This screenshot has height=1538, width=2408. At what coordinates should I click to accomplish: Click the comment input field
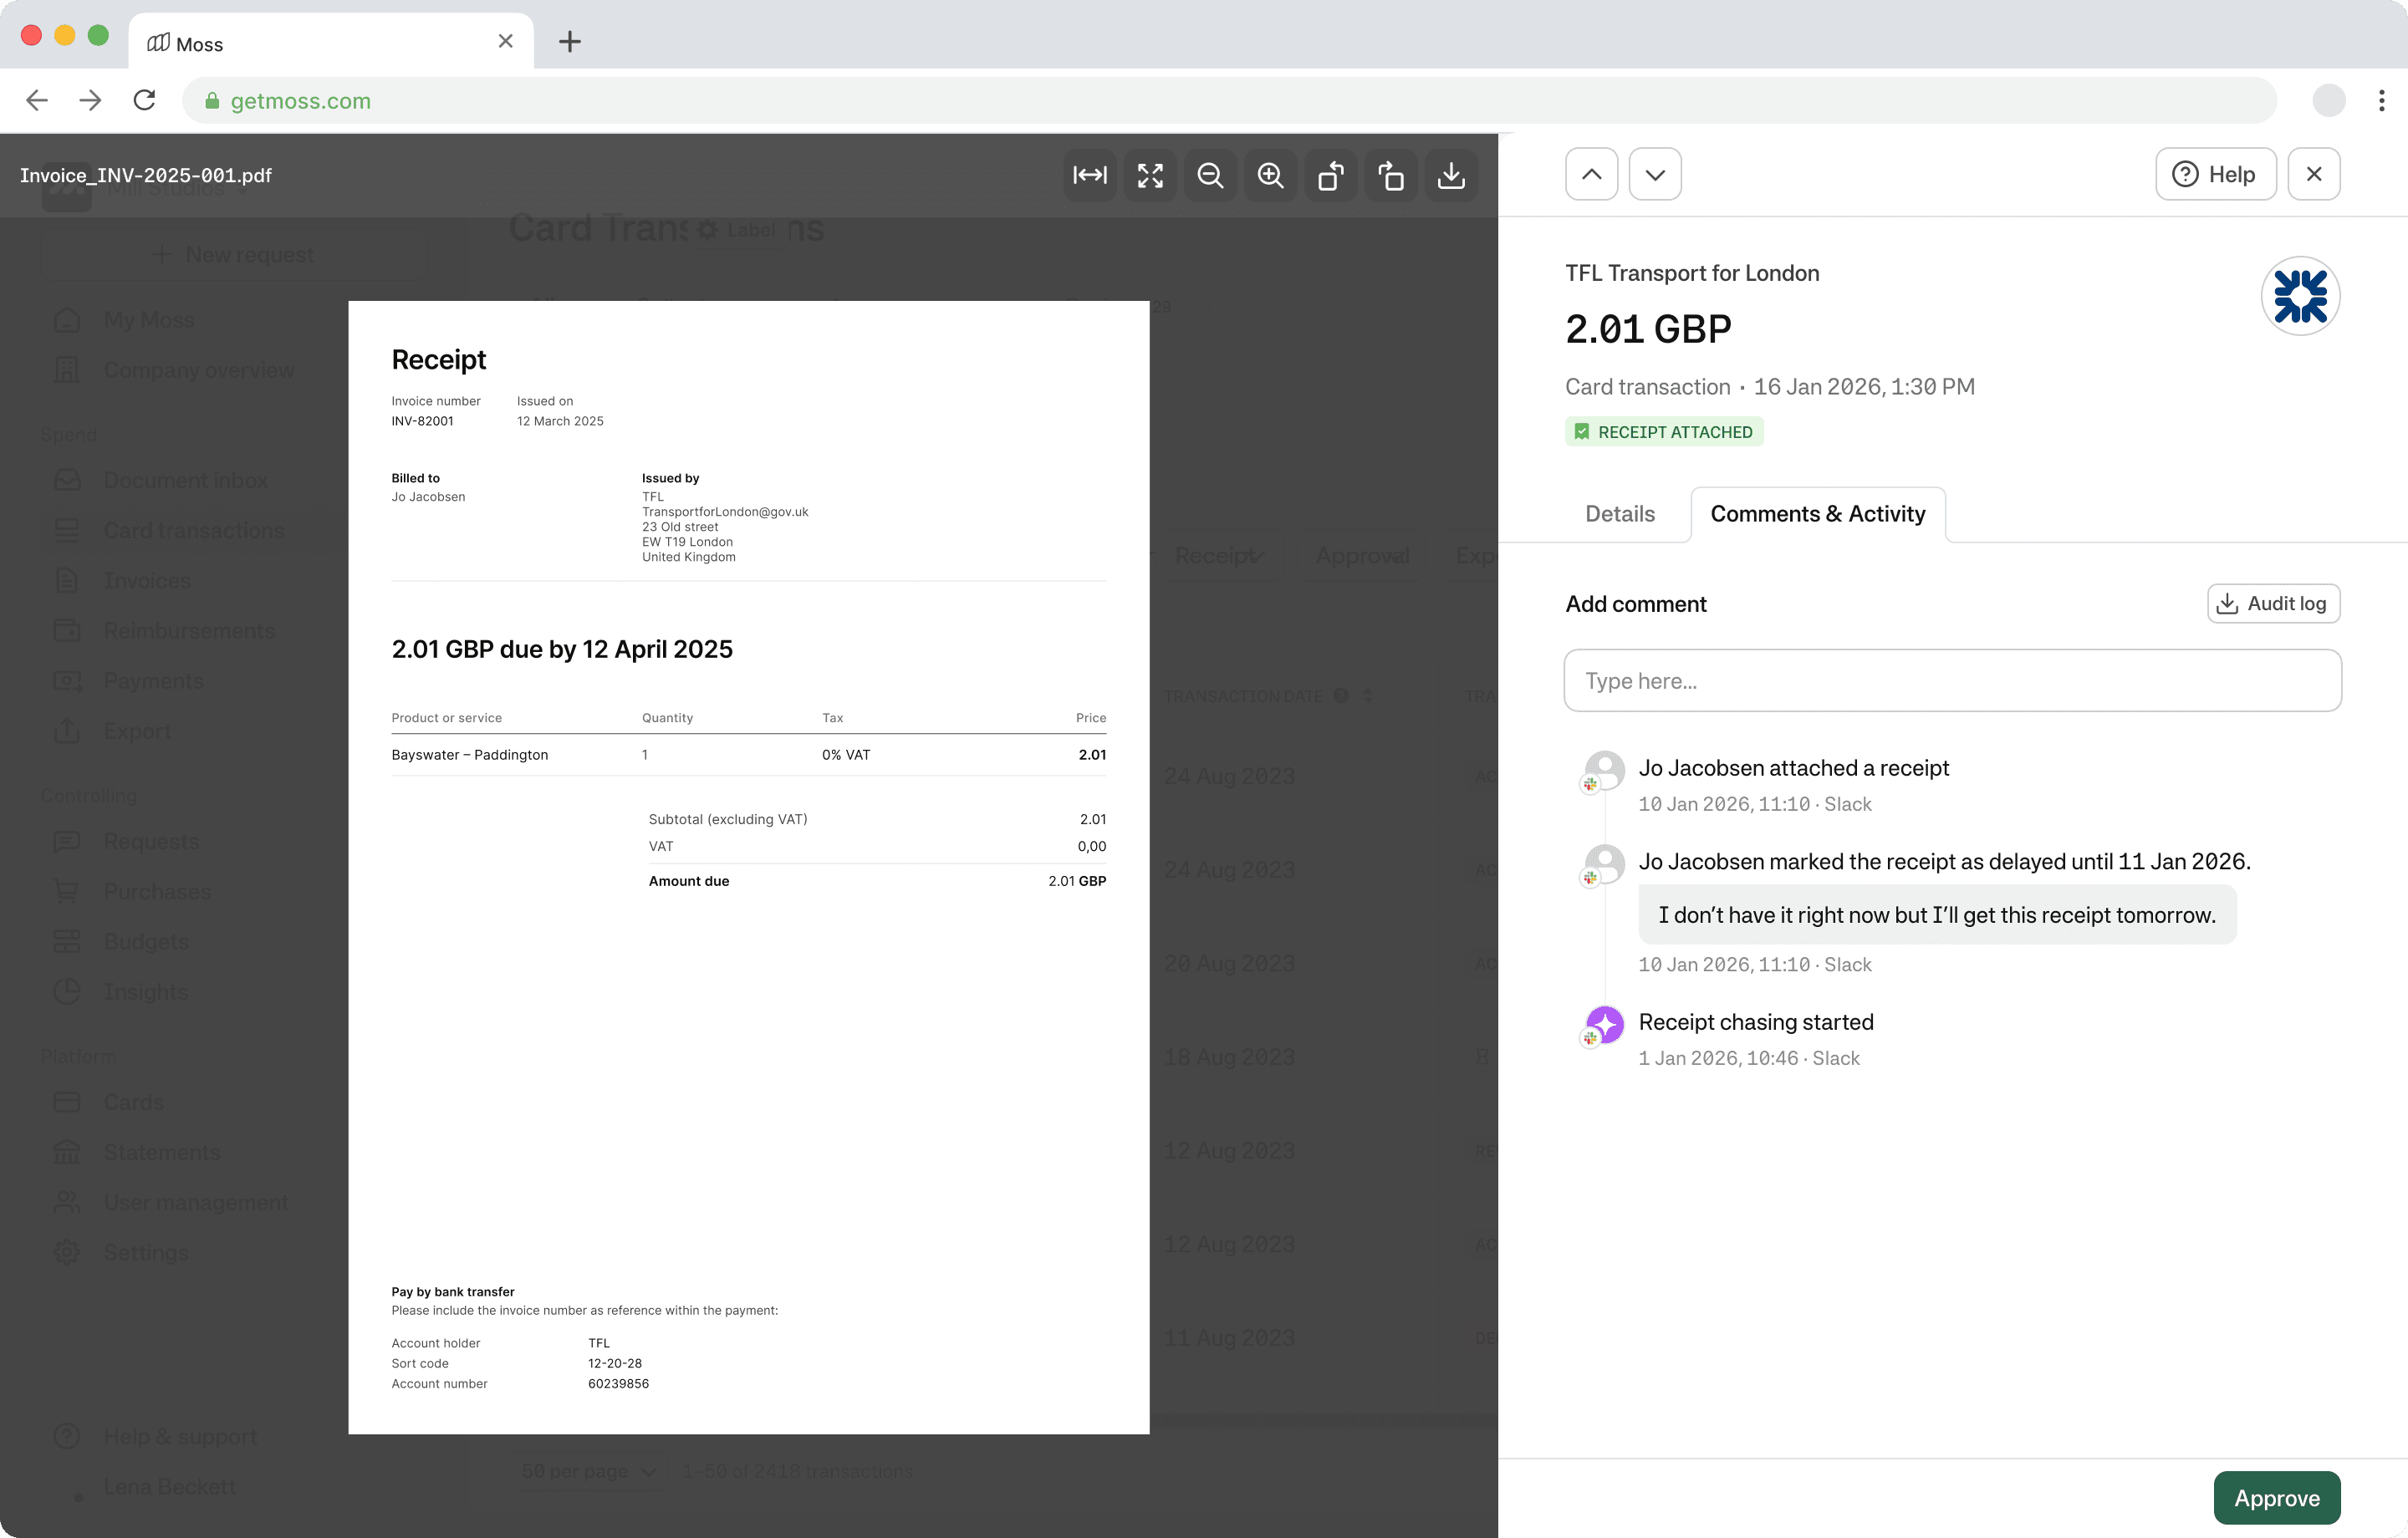tap(1951, 681)
